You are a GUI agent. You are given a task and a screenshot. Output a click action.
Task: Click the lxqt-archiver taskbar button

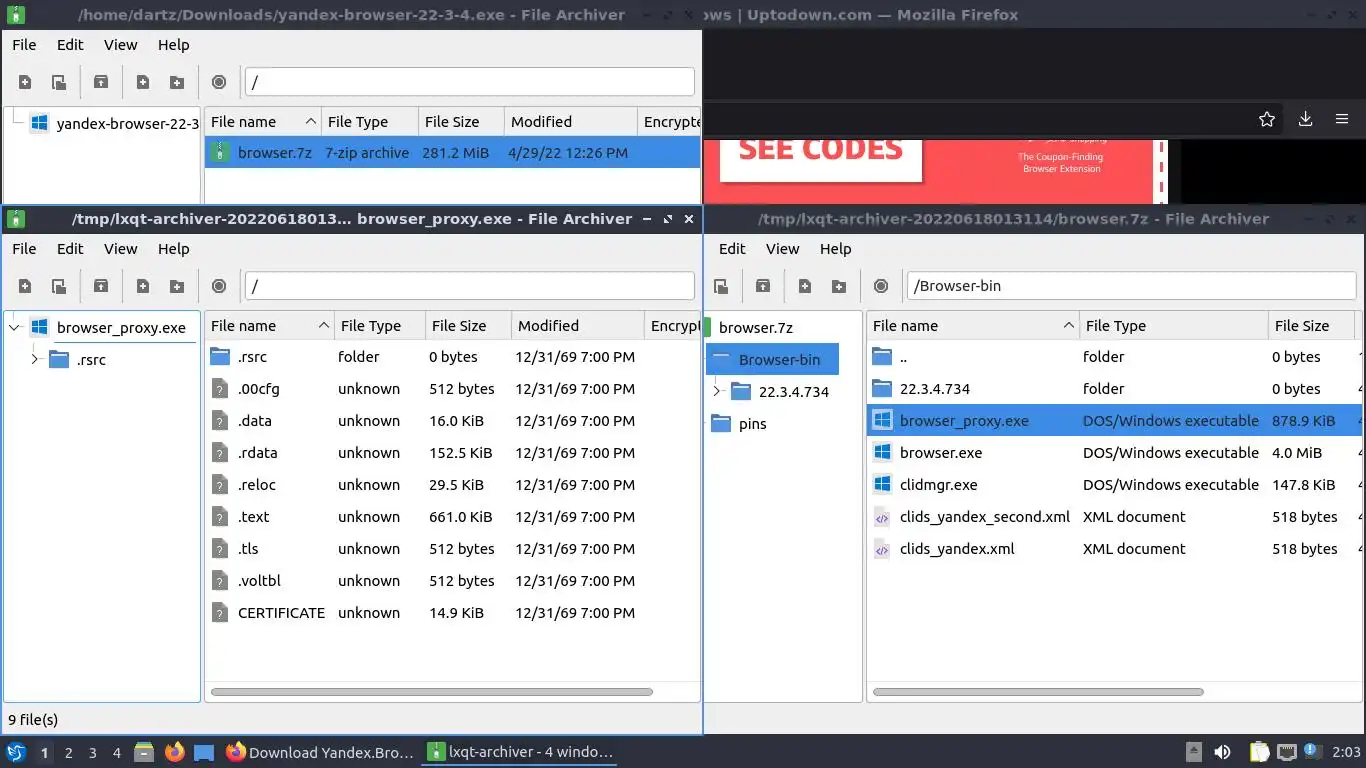tap(520, 752)
